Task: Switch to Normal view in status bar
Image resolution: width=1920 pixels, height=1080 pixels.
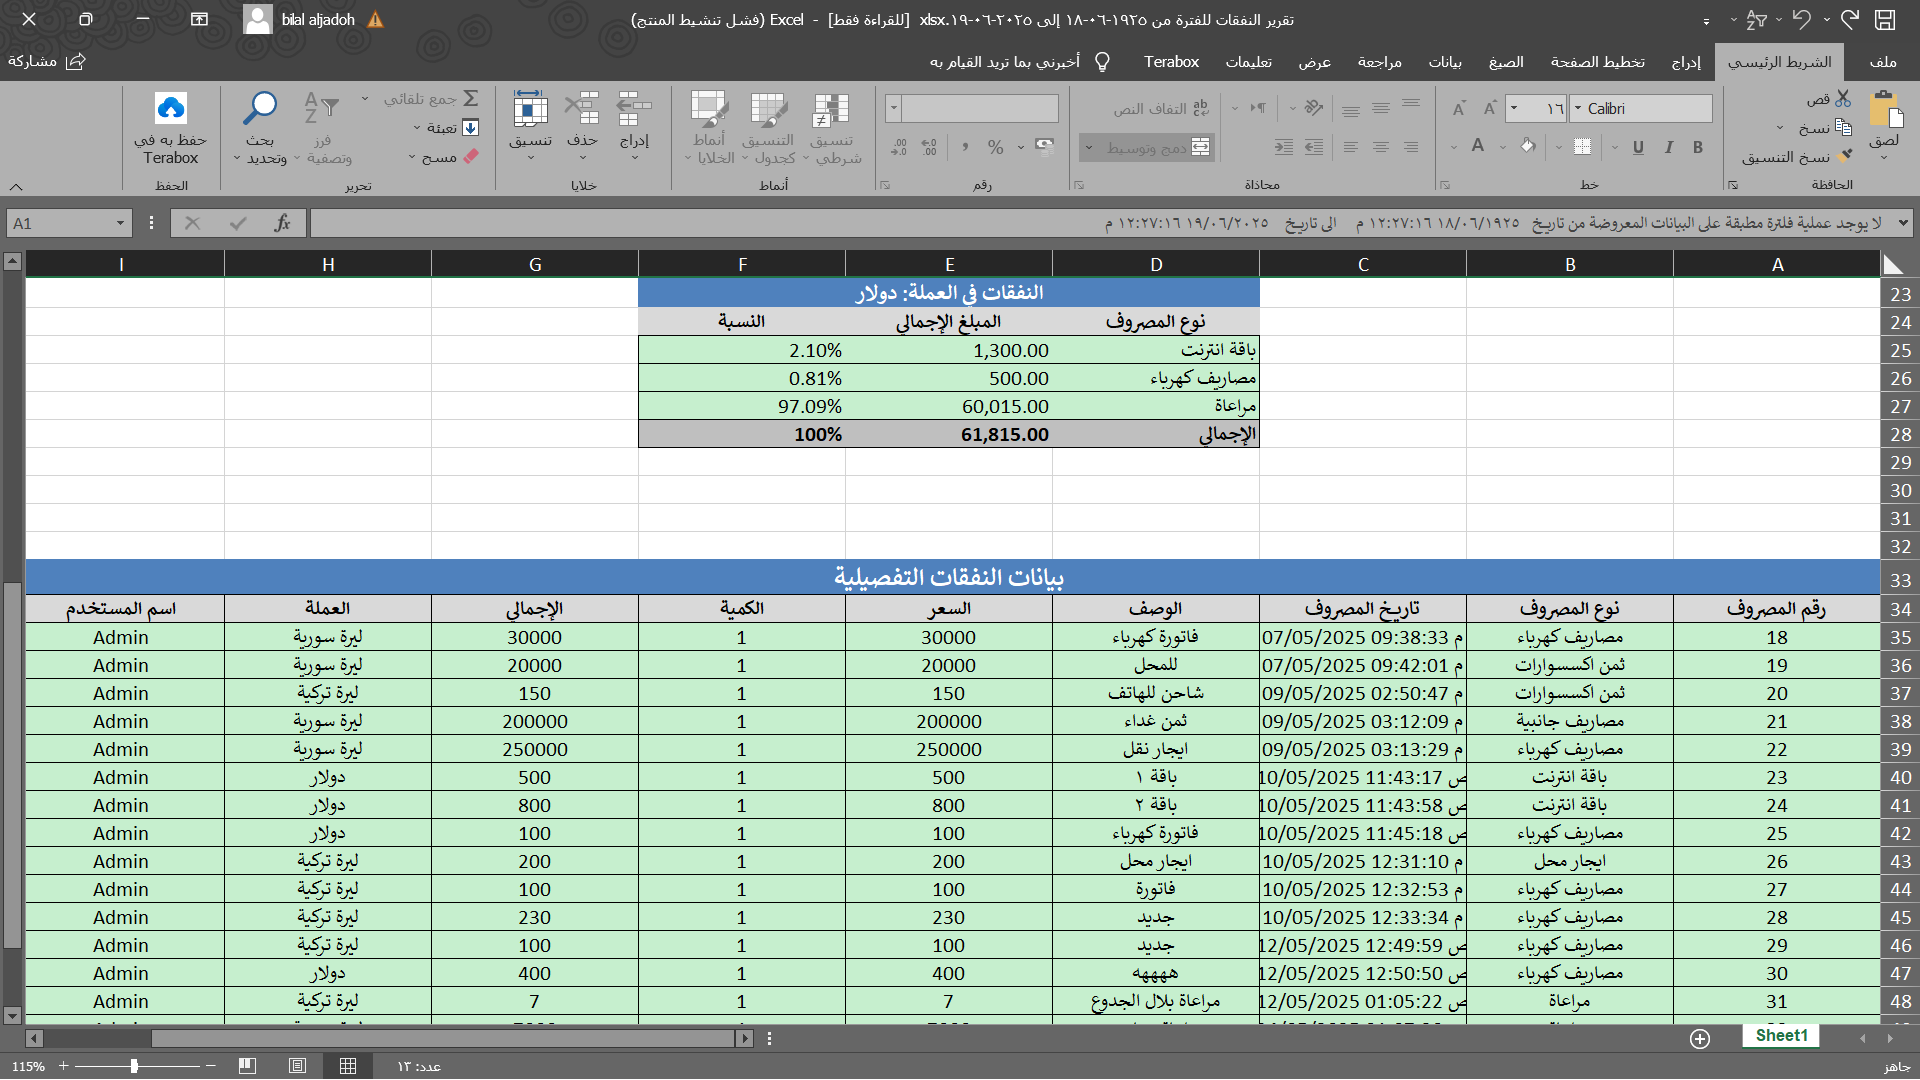Action: (x=347, y=1066)
